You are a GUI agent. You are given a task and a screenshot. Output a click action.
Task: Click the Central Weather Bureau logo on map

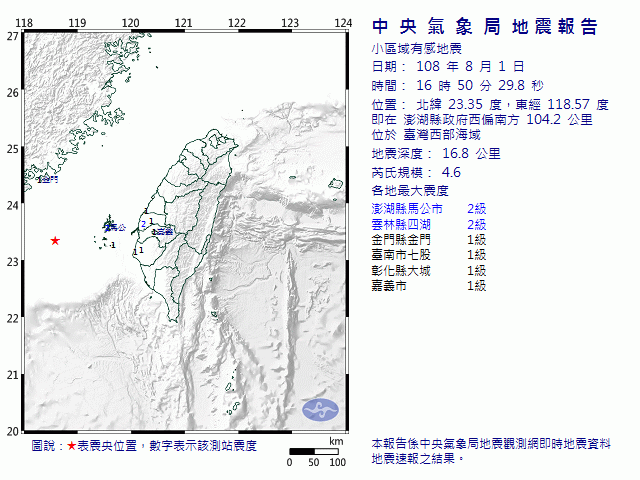pos(320,410)
